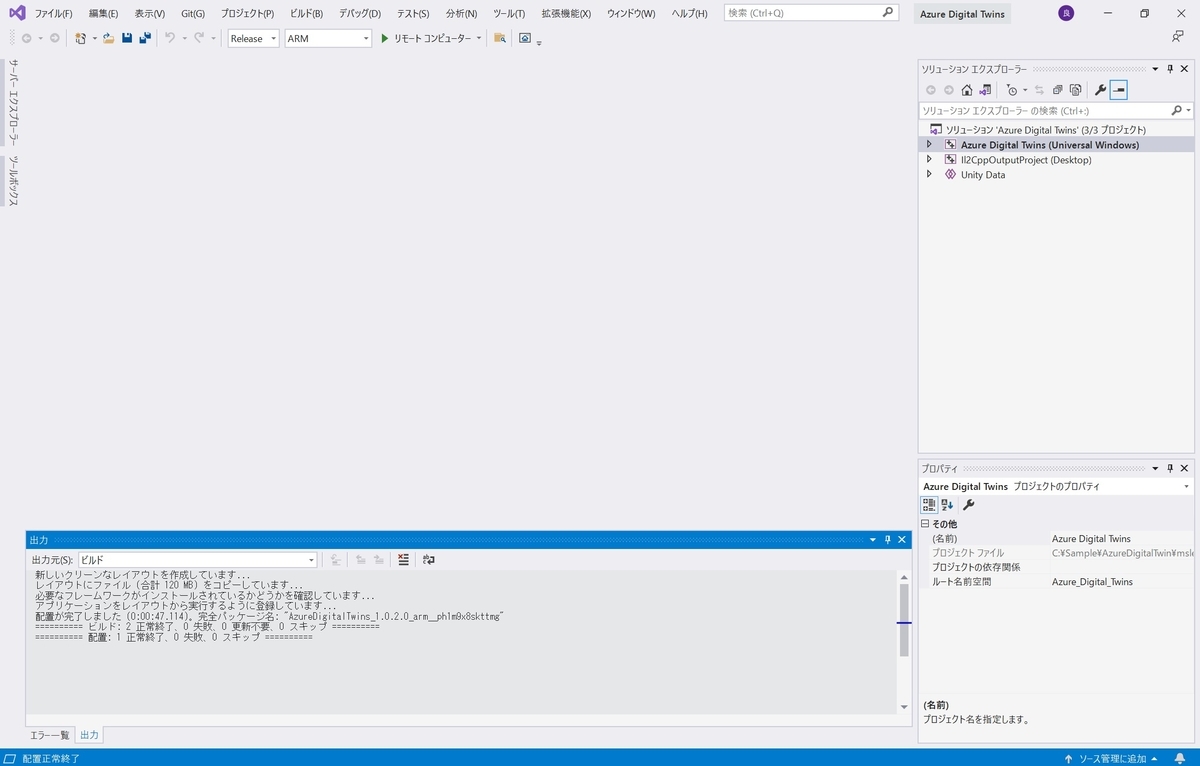Click the Pending Changes Filter clock icon
This screenshot has height=766, width=1200.
tap(1012, 90)
